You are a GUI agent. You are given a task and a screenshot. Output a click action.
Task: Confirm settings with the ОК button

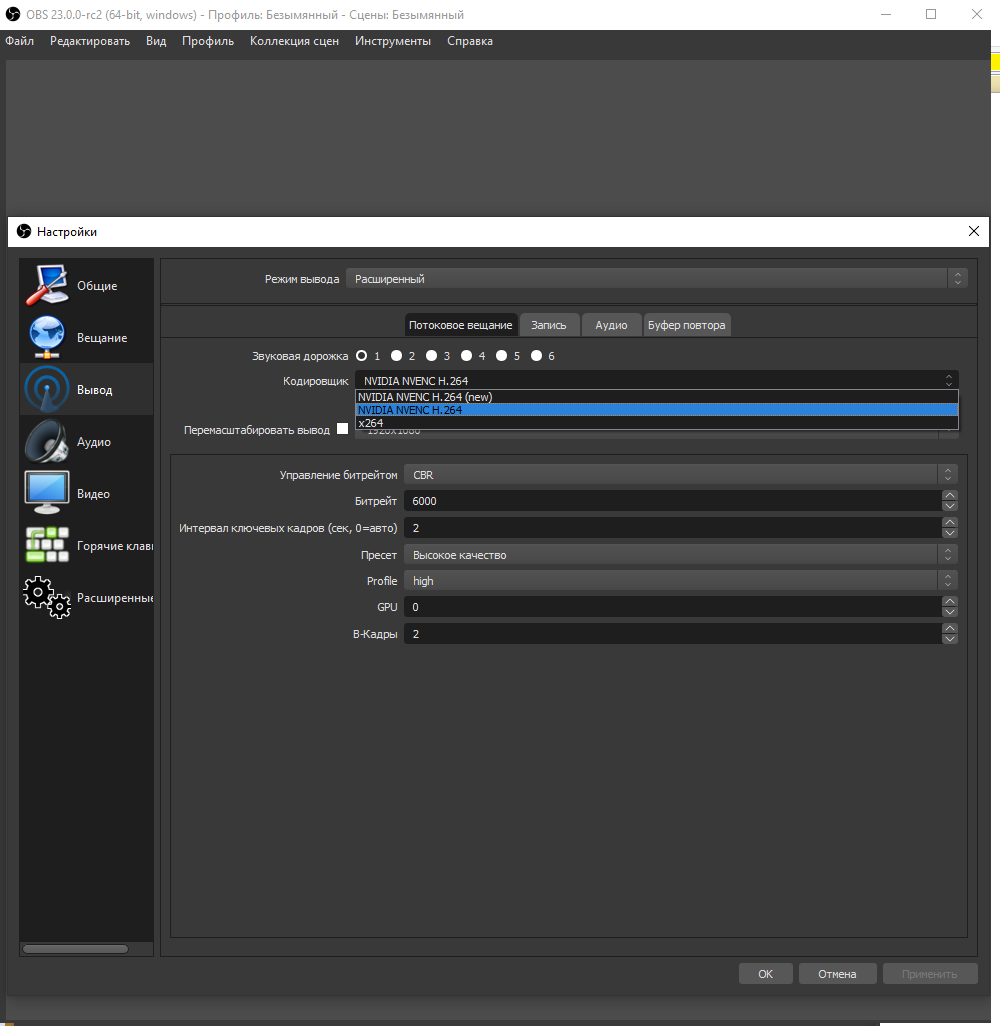coord(766,974)
